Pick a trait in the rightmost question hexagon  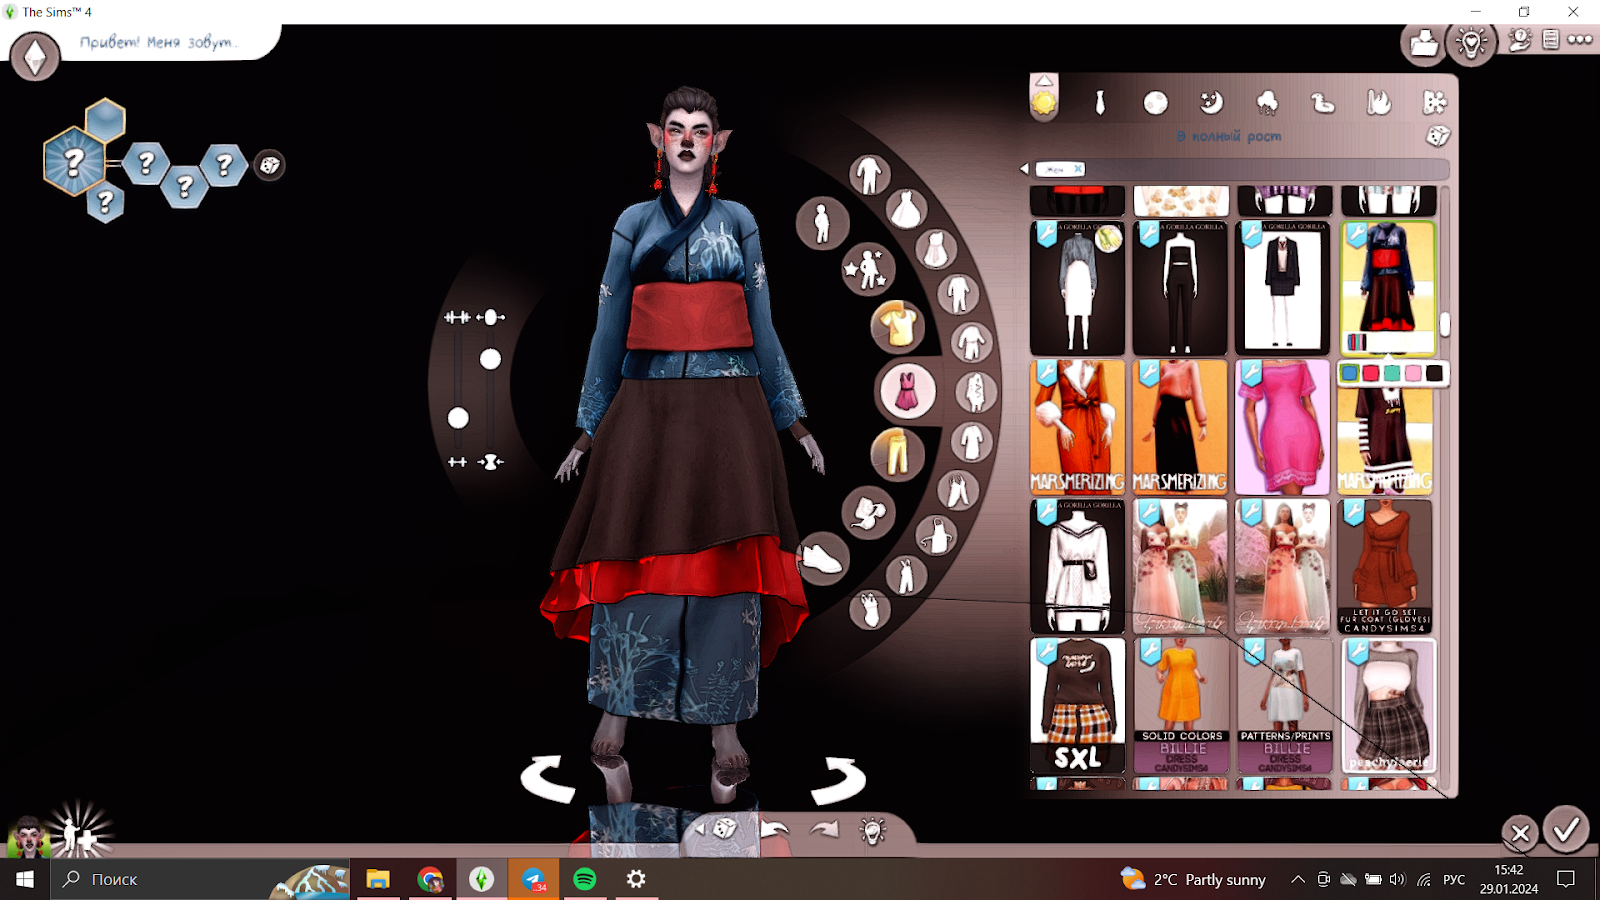tap(224, 163)
